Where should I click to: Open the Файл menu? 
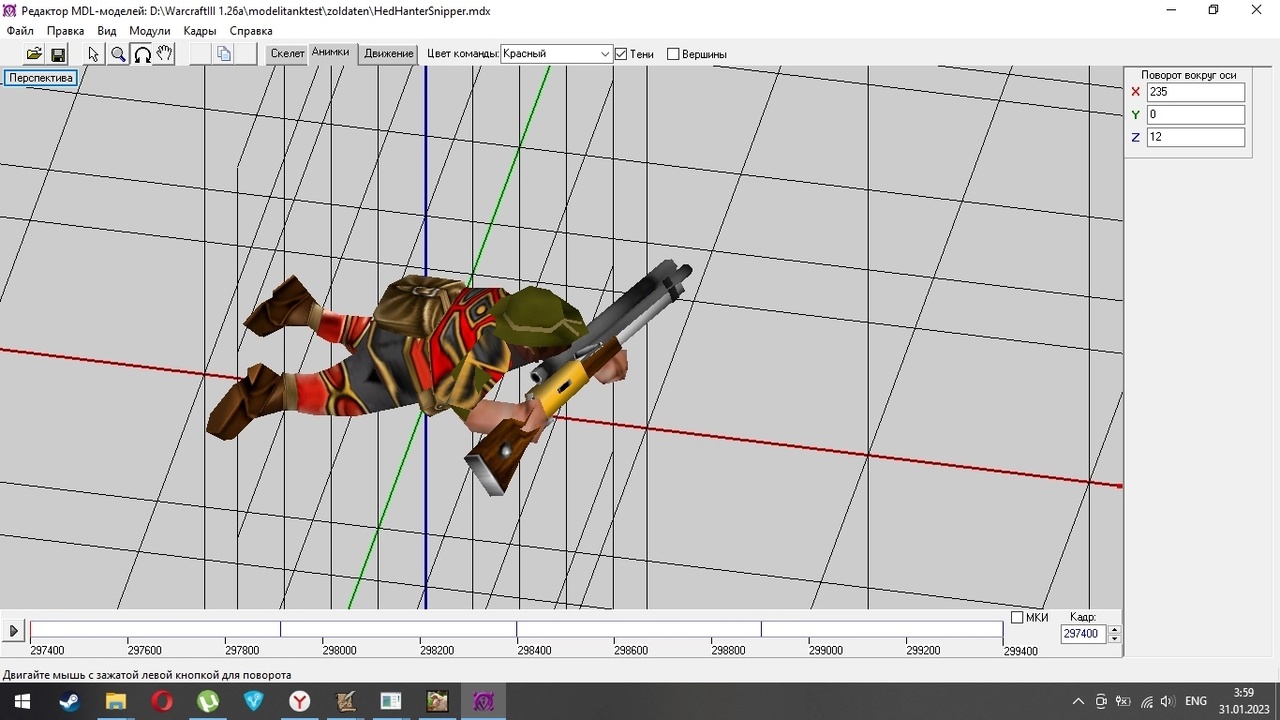point(20,31)
